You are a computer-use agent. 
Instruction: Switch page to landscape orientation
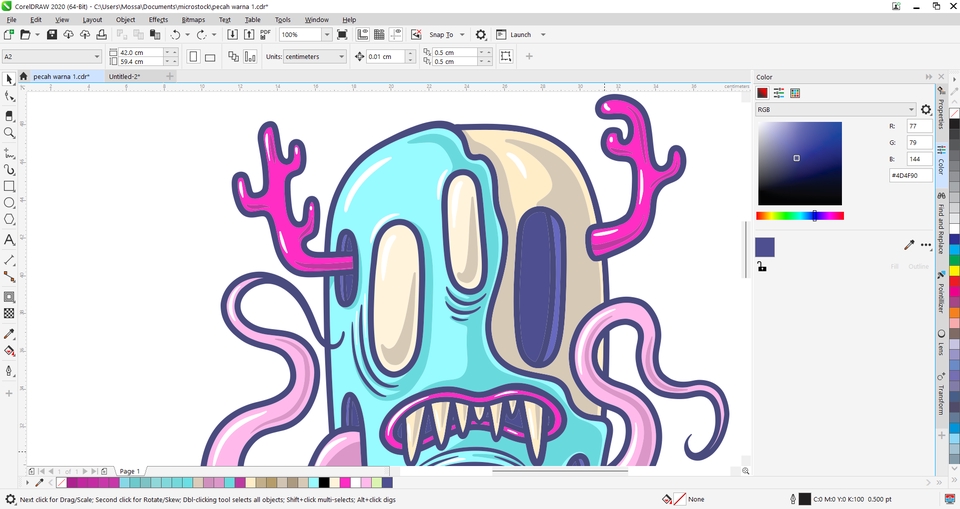tap(211, 57)
